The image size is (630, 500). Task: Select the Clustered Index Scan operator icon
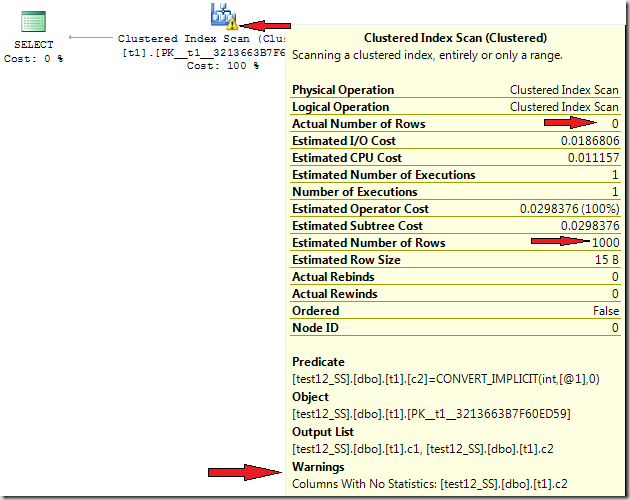(222, 14)
